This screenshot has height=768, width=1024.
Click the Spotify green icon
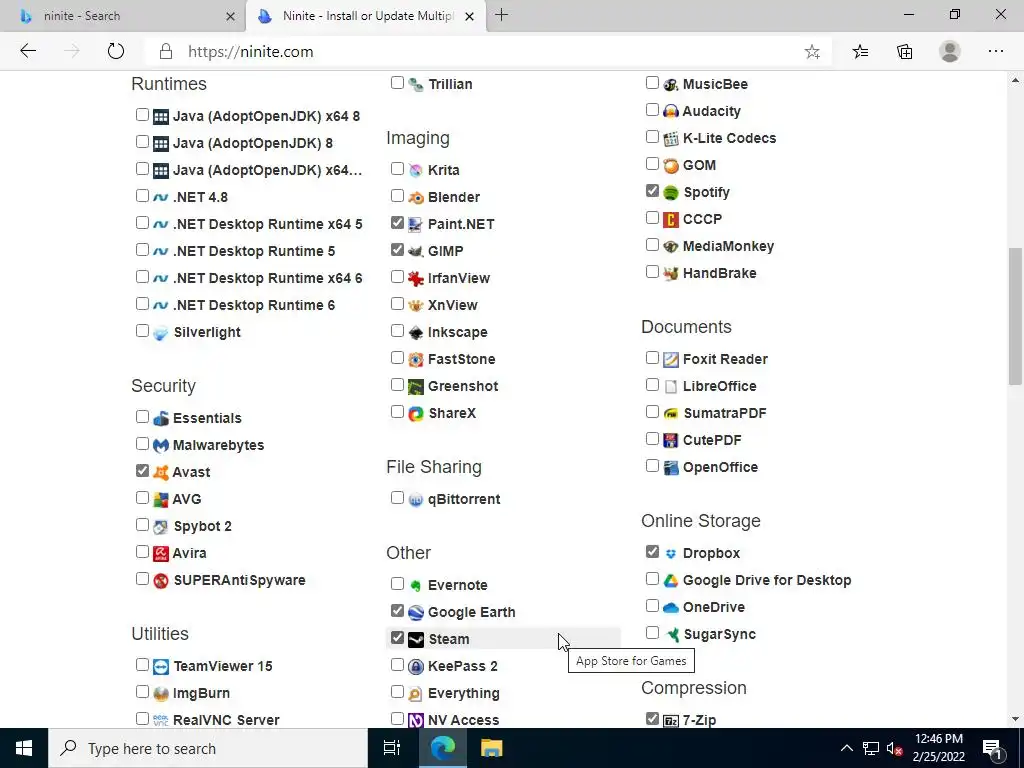click(x=671, y=193)
